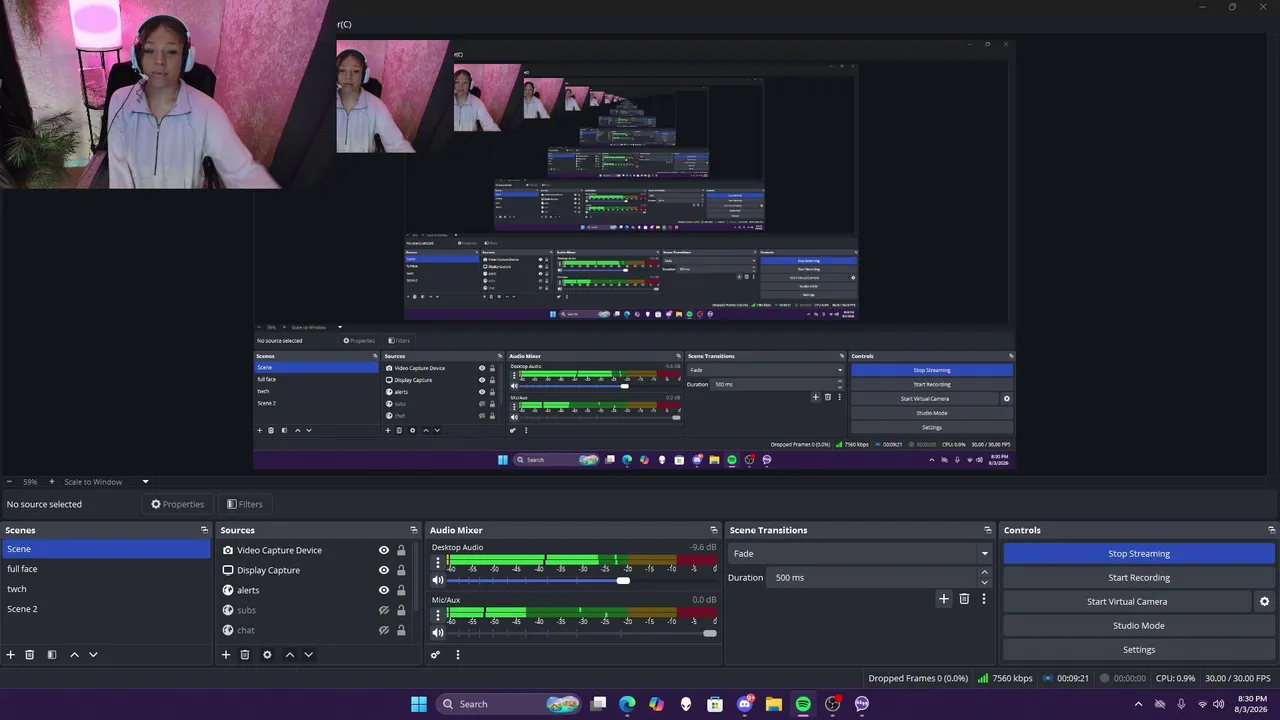Pop out the Audio Mixer dock
The height and width of the screenshot is (720, 1280).
714,530
